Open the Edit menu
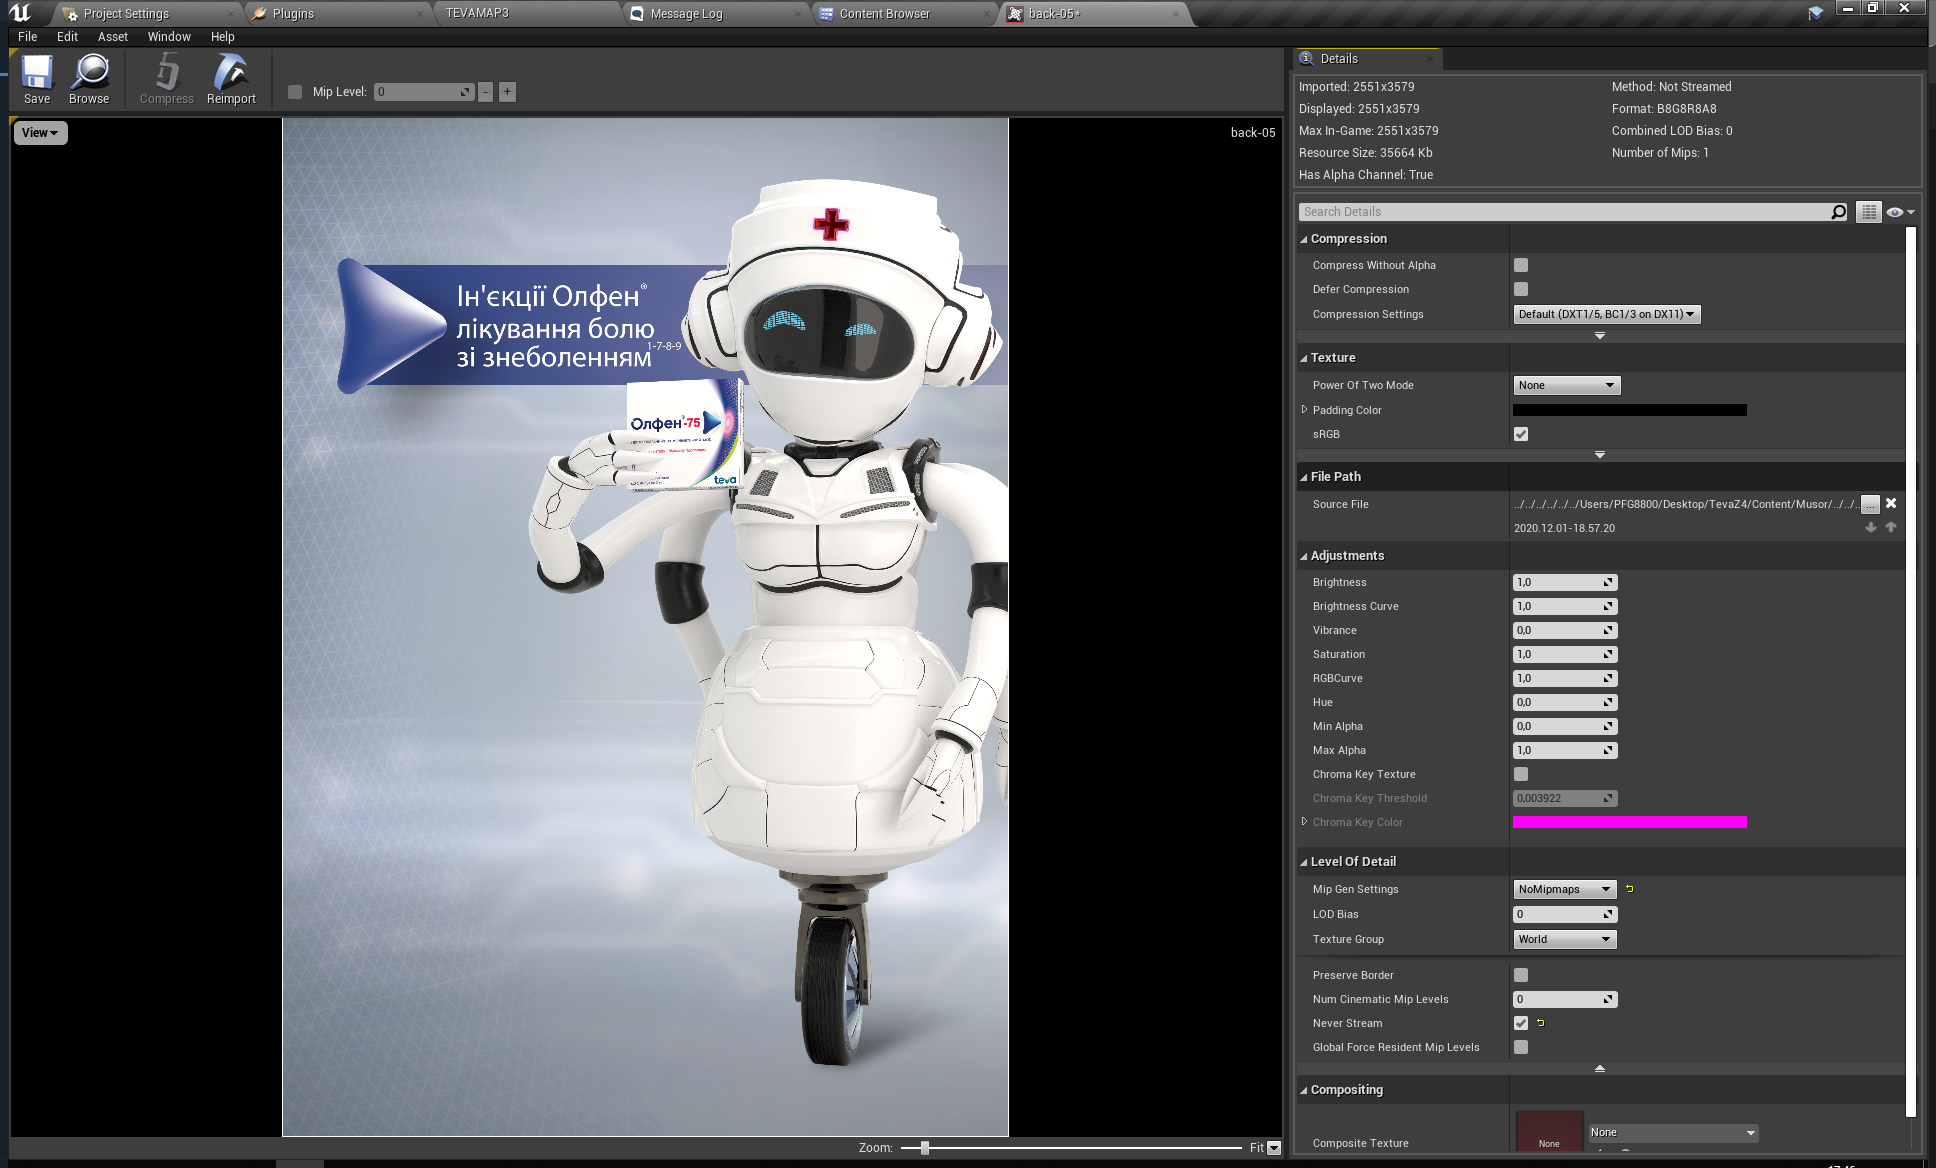The width and height of the screenshot is (1936, 1168). [67, 37]
